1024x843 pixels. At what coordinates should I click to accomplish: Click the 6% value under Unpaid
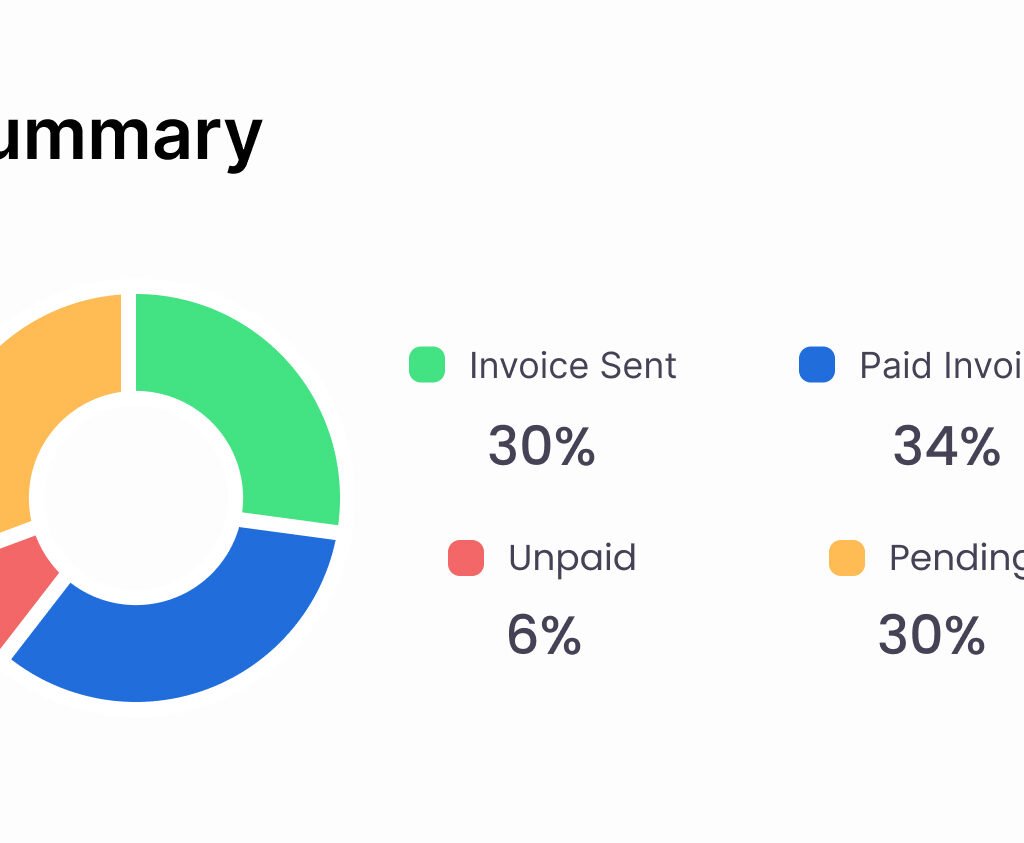[544, 635]
